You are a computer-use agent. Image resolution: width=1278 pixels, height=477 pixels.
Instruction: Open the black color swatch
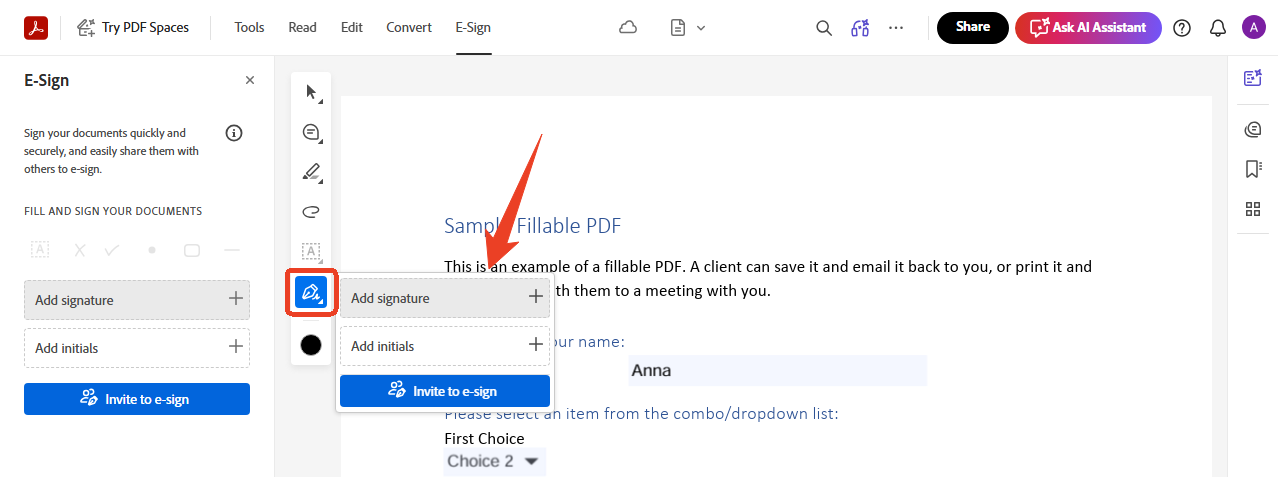(311, 345)
